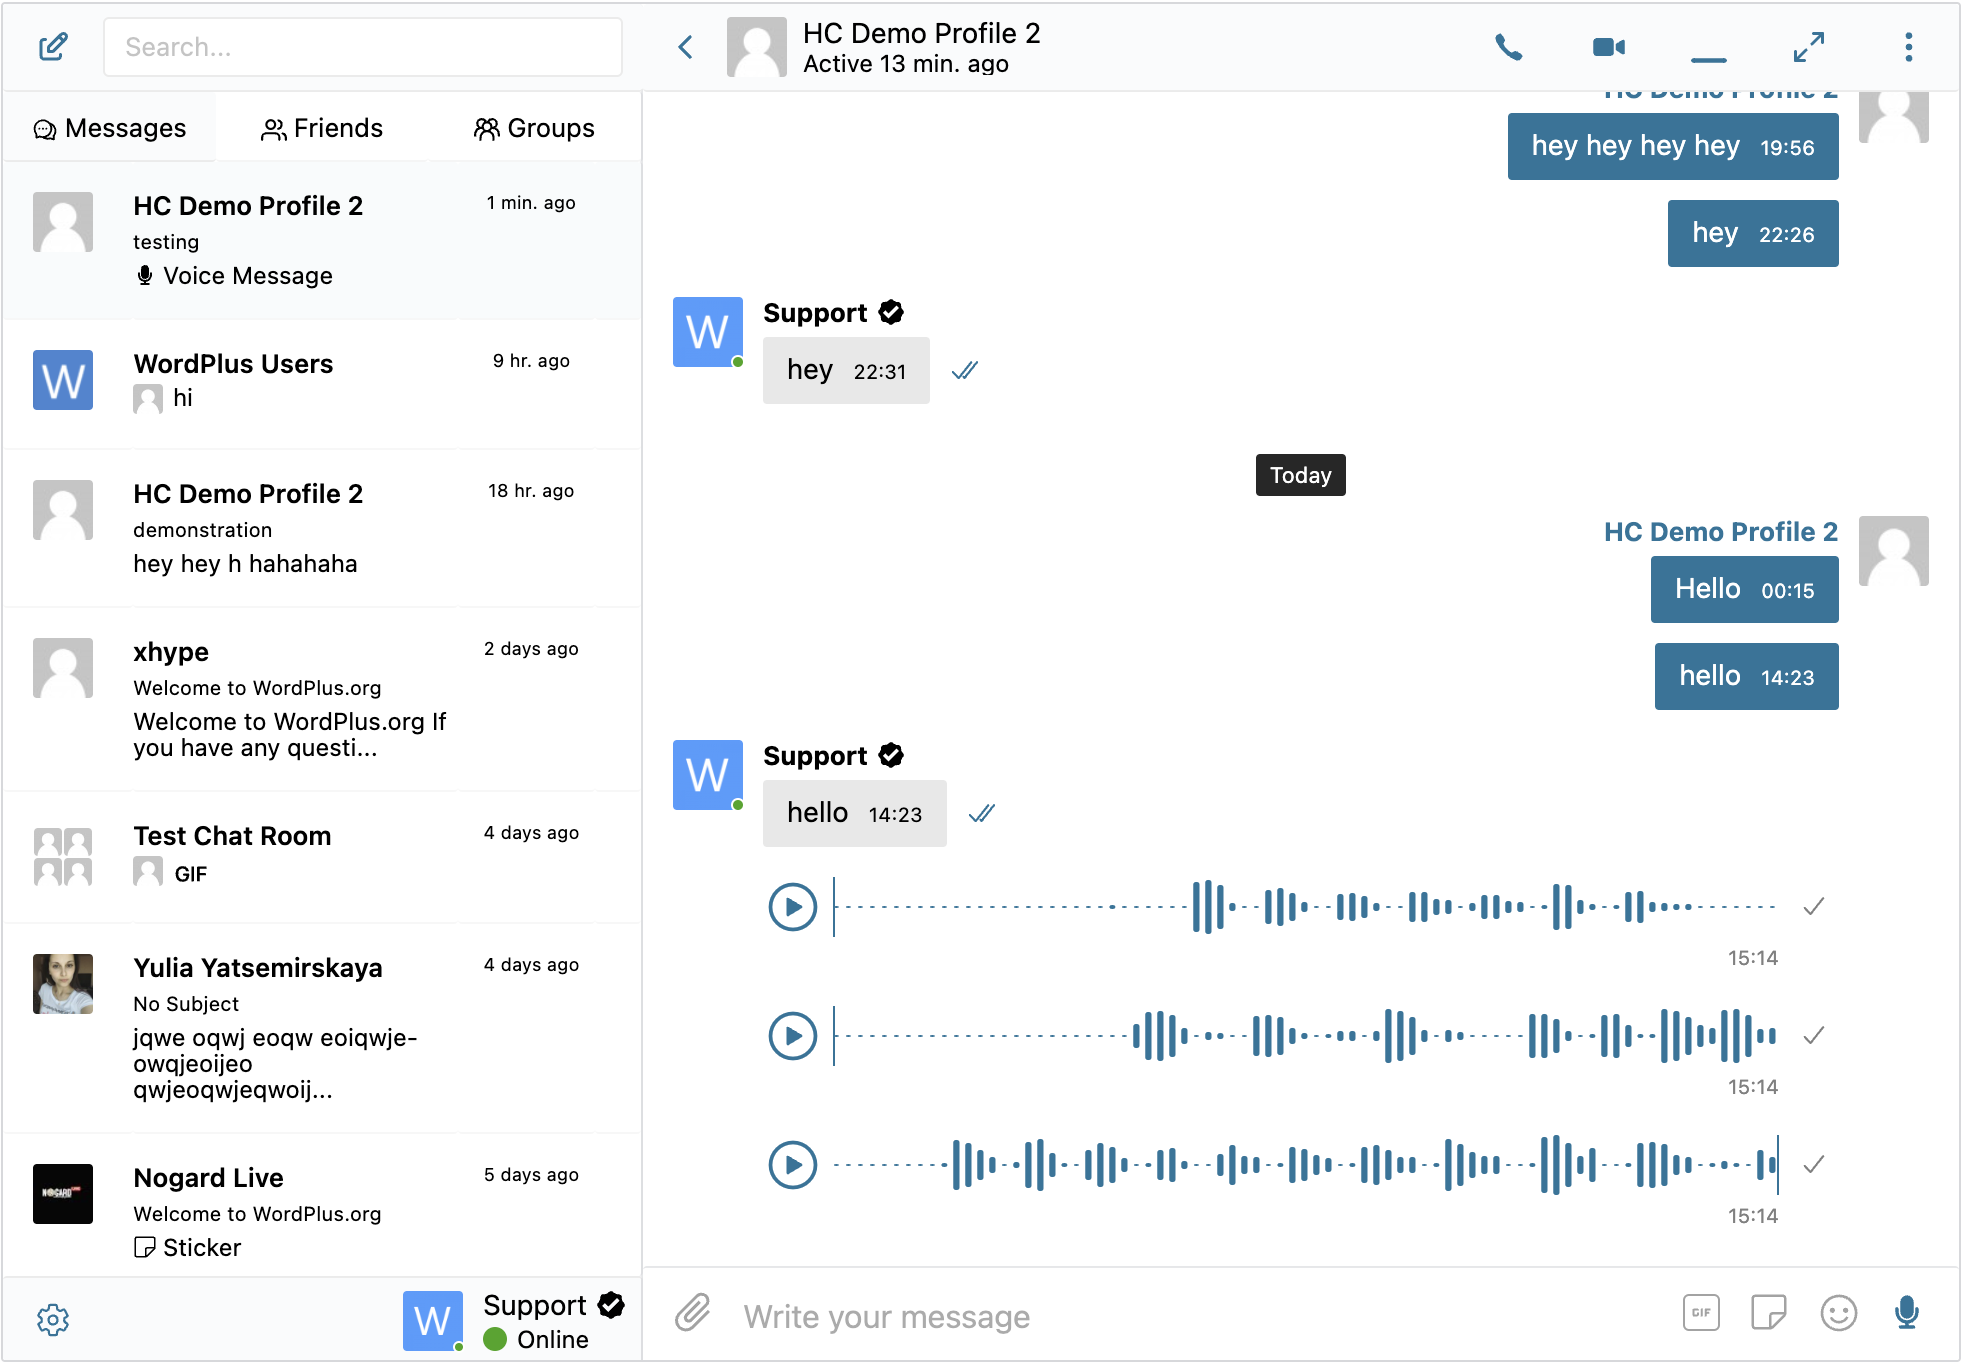This screenshot has width=1964, height=1362.
Task: Play the first voice message from Support
Action: click(792, 906)
